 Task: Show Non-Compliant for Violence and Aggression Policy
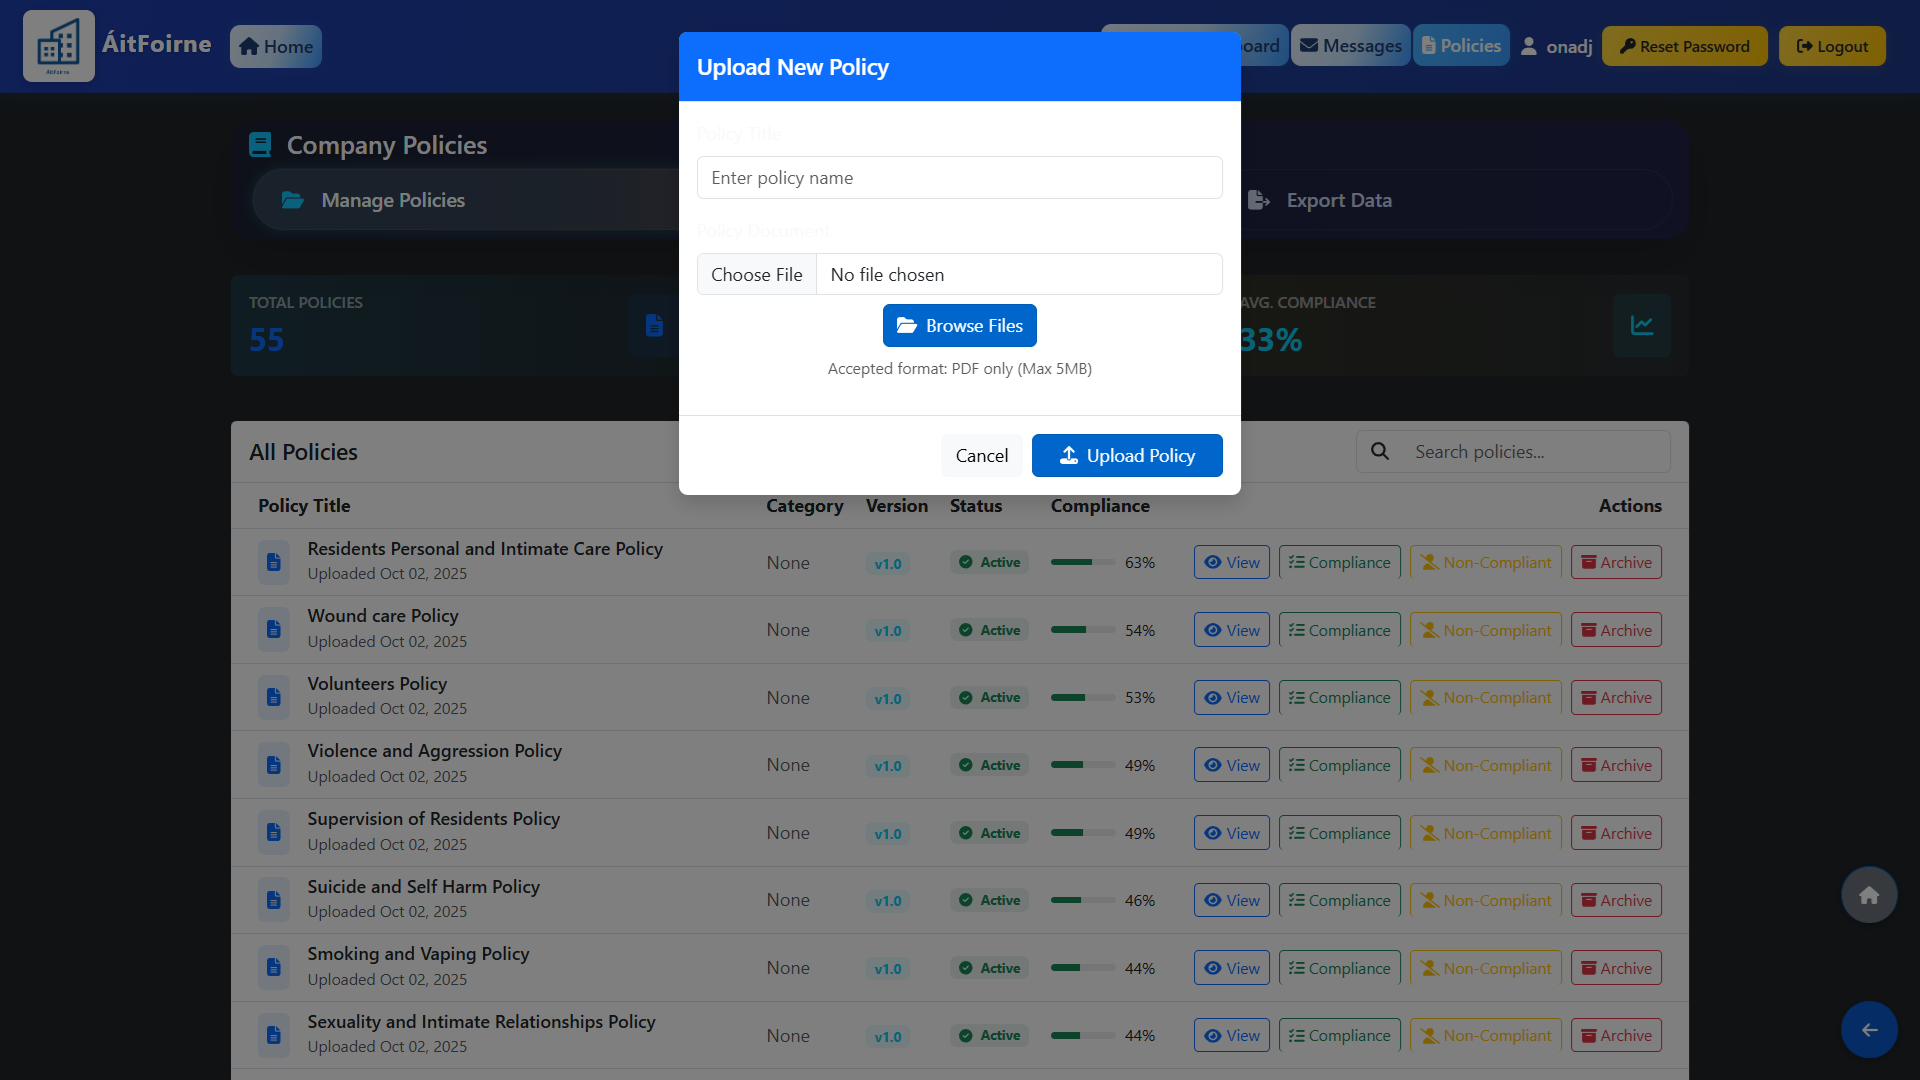coord(1485,765)
